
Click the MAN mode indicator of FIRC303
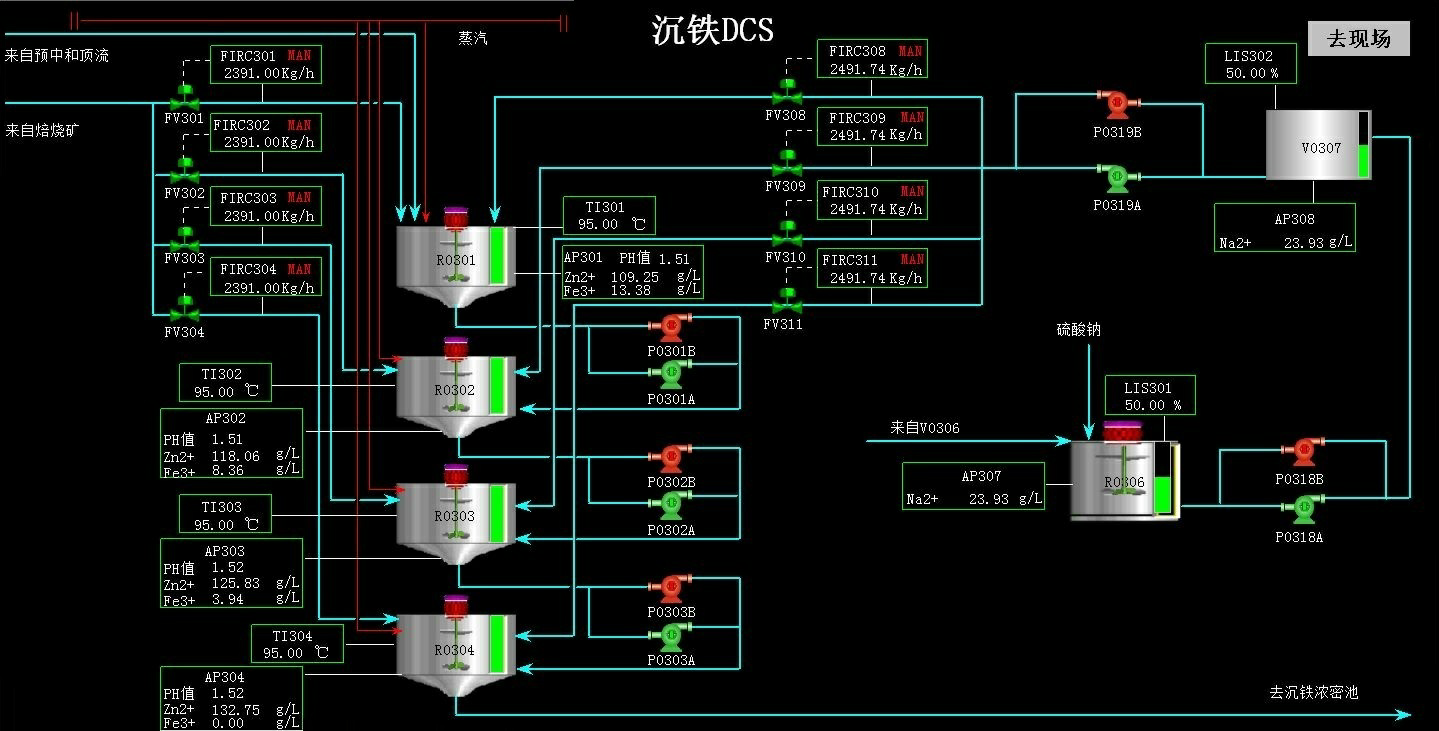[x=299, y=197]
